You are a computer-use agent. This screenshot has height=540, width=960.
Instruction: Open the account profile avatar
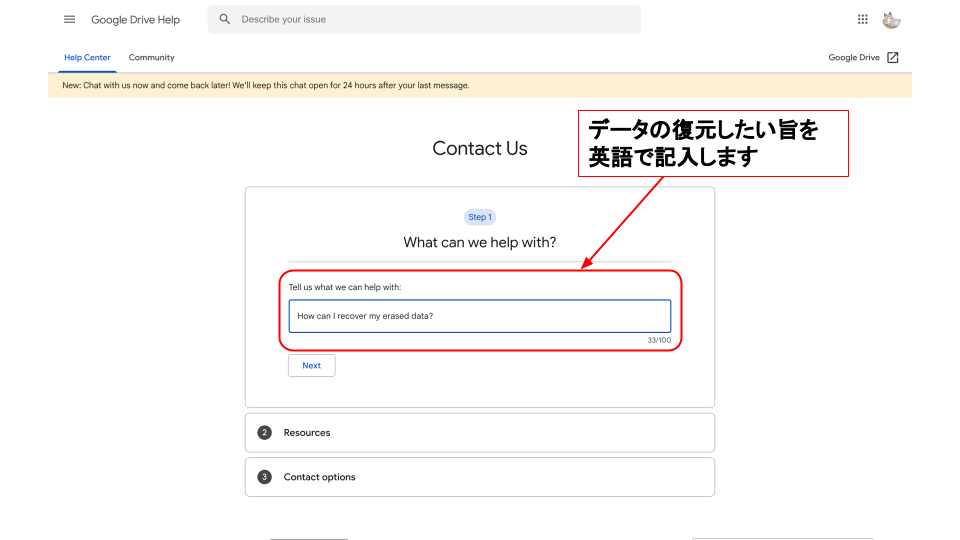point(891,19)
